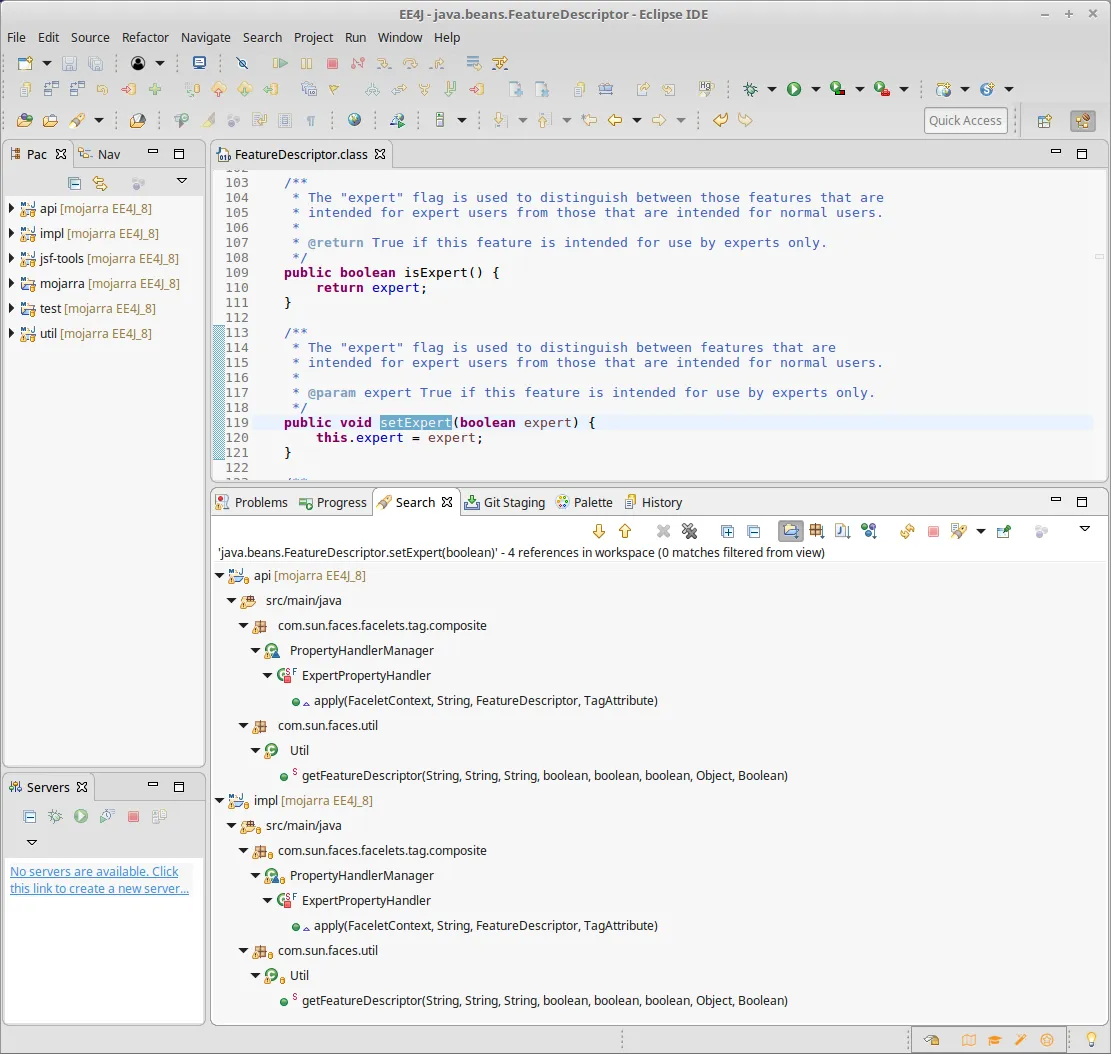Open the Search view menu dropdown arrow
1111x1054 pixels.
(1085, 529)
